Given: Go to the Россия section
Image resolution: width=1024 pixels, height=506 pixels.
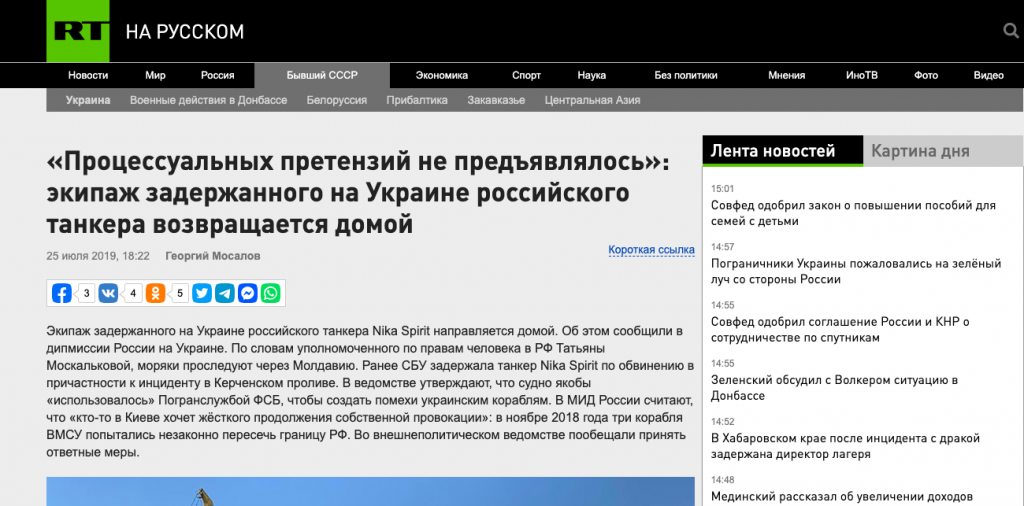Looking at the screenshot, I should tap(217, 75).
